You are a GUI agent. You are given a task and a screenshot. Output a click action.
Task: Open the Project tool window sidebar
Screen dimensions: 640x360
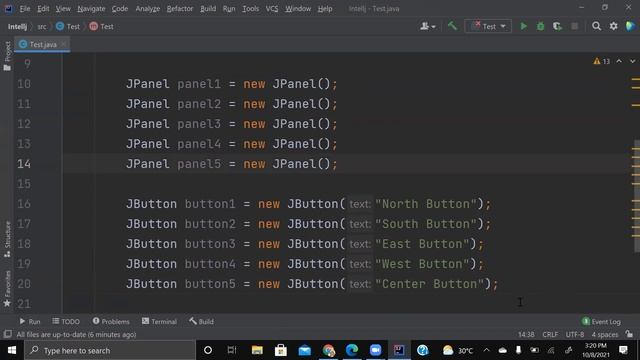7,56
